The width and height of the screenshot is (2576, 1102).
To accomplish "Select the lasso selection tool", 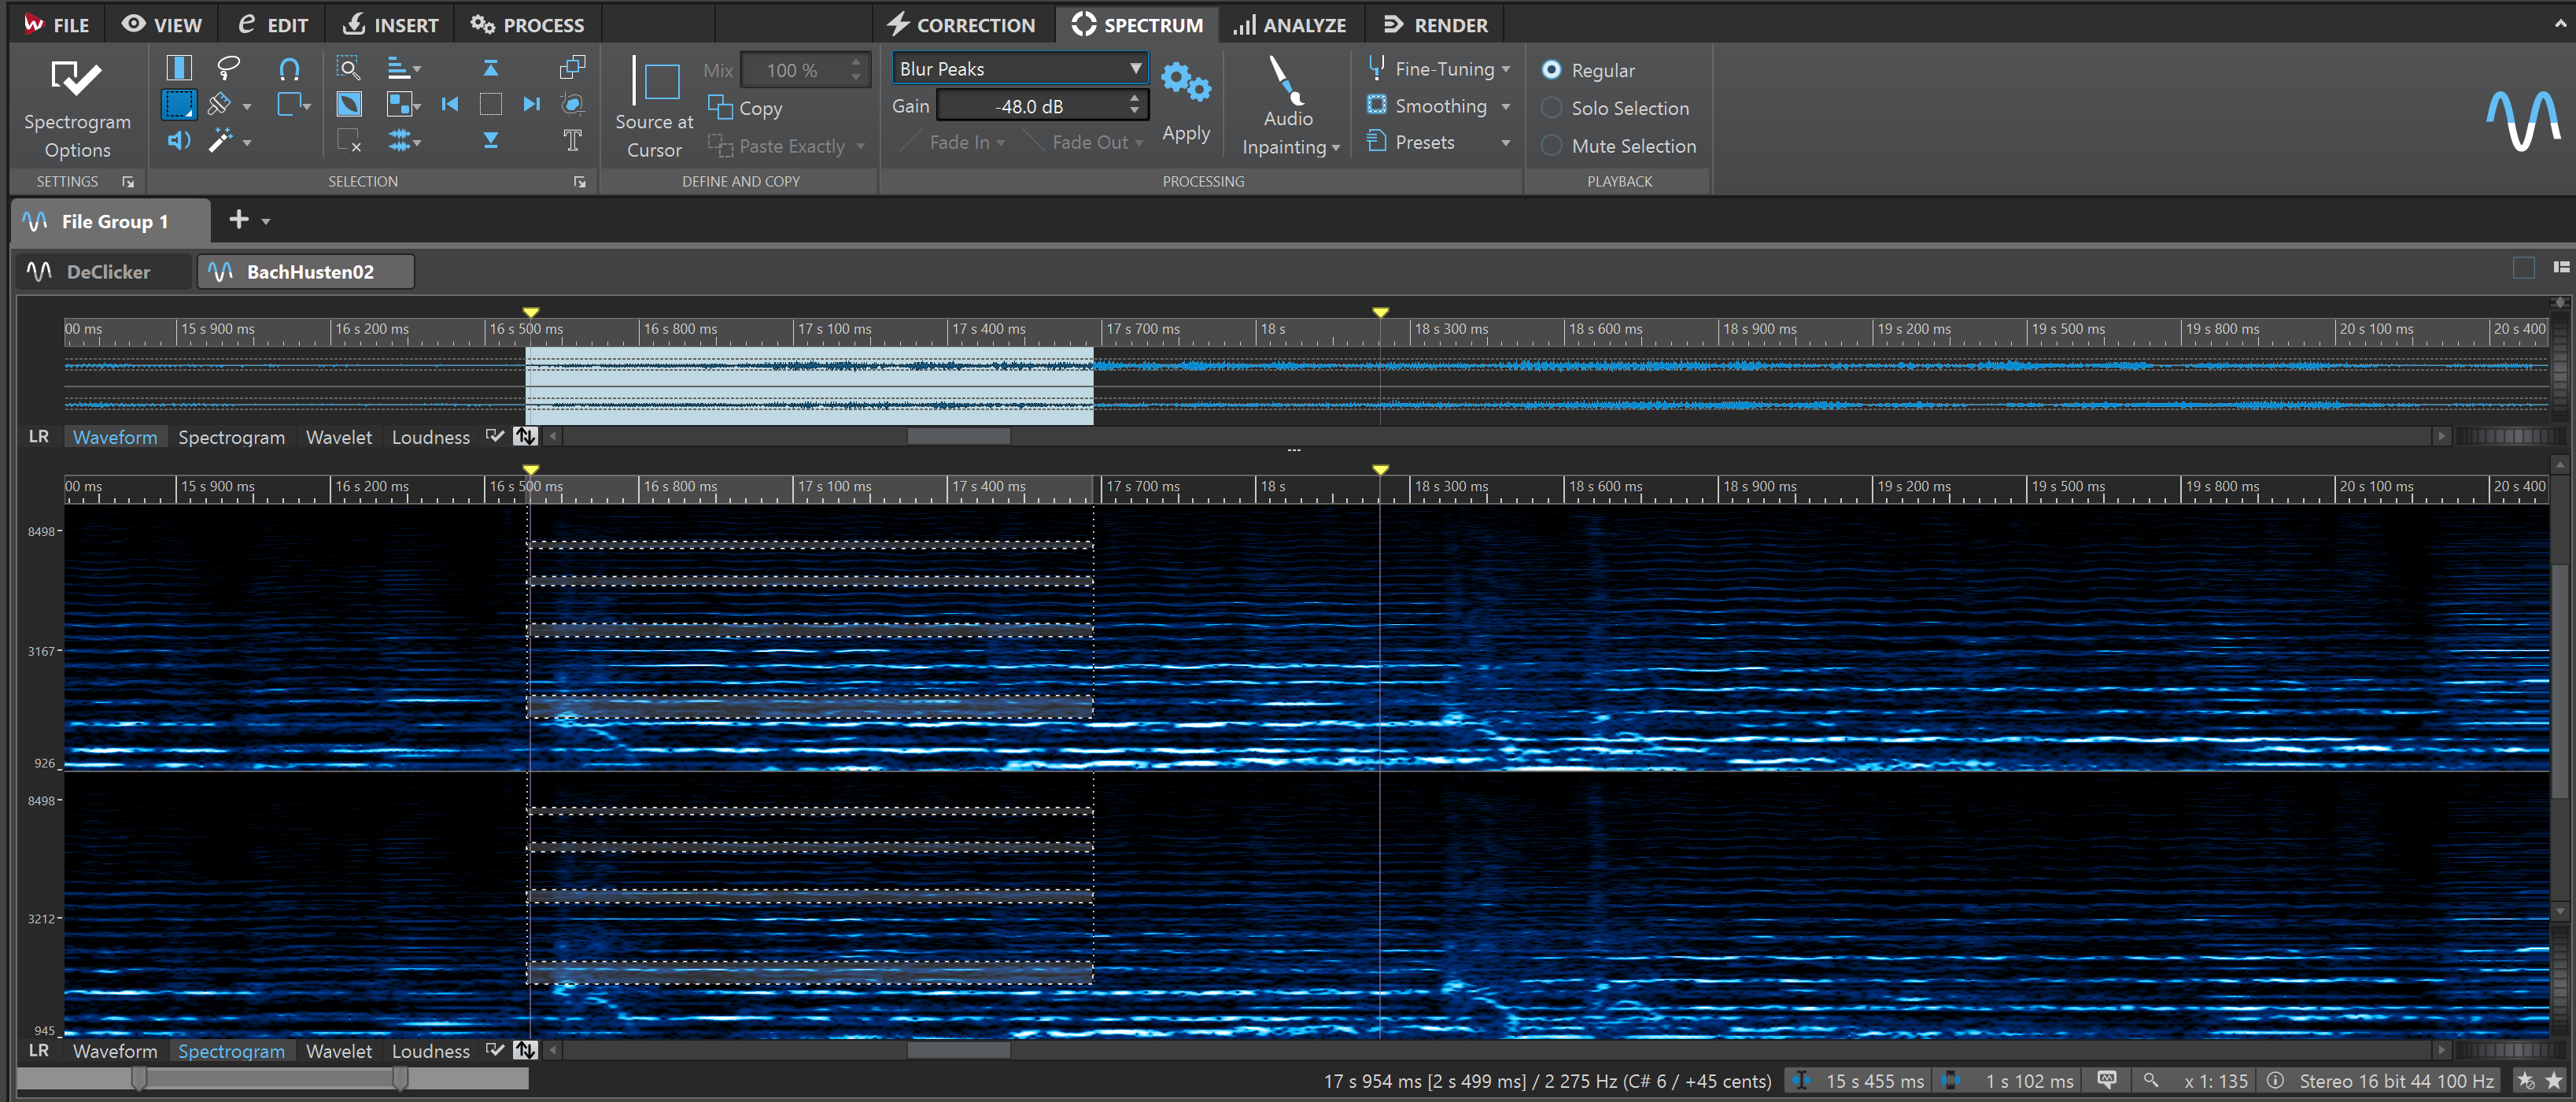I will (x=229, y=68).
